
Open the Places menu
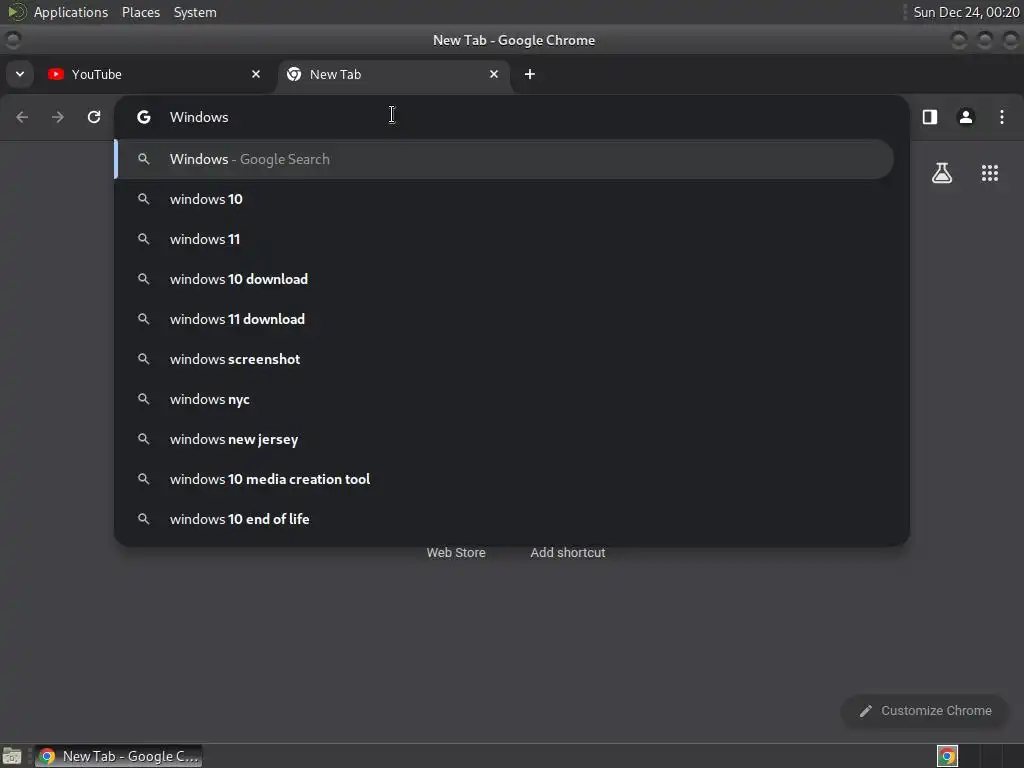(x=140, y=12)
